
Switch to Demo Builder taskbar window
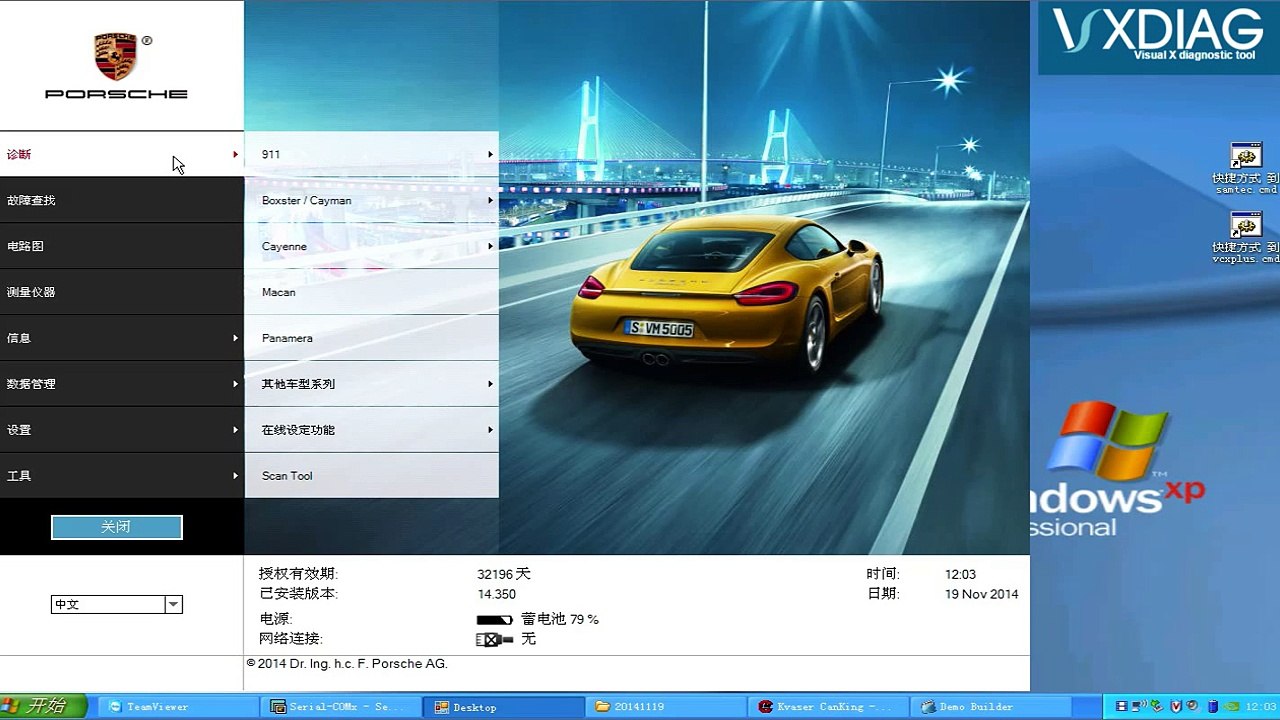tap(992, 707)
